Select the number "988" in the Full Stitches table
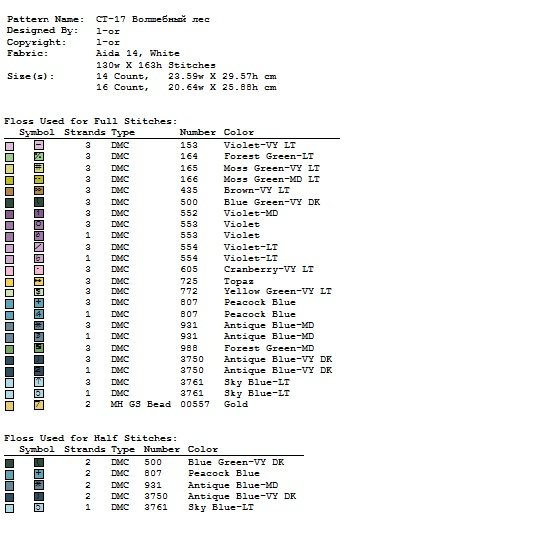Viewport: 547px width, 550px height. click(189, 348)
